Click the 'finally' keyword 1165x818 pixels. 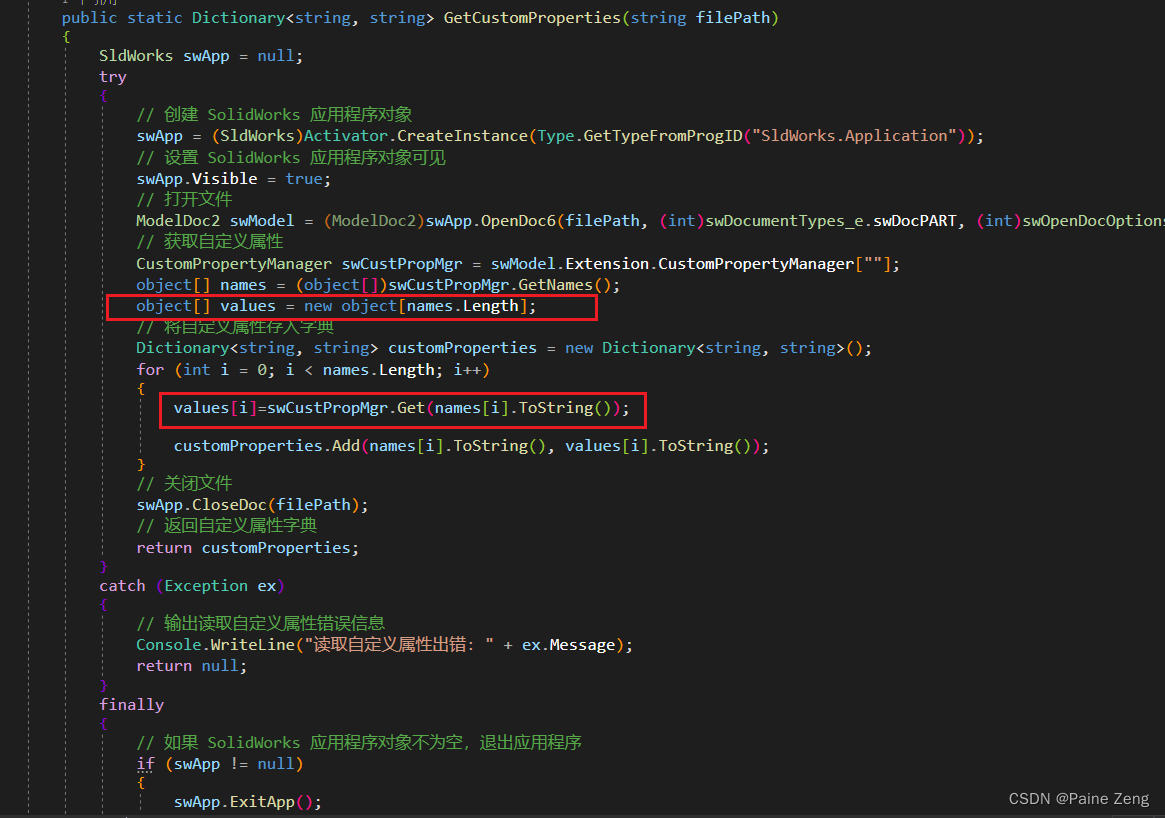pos(132,705)
